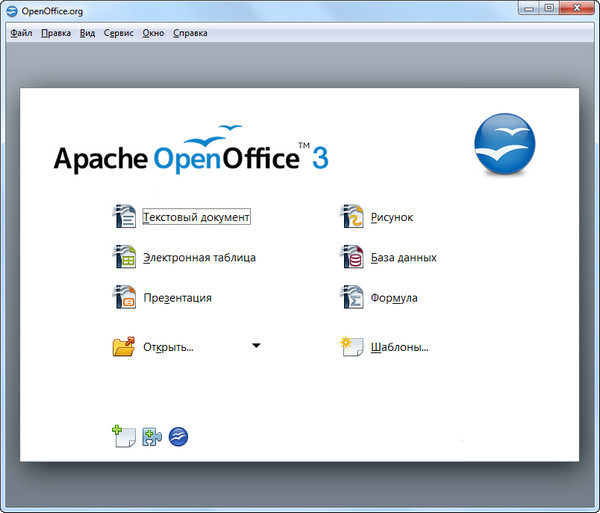Click the Рисунок drawing icon
Viewport: 600px width, 513px height.
pyautogui.click(x=352, y=216)
